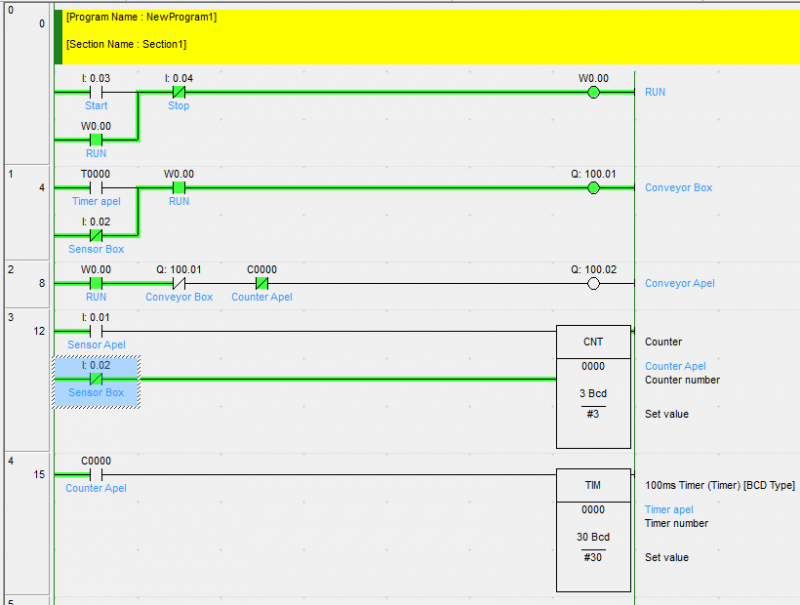Select the rung 2 header at step 8
The height and width of the screenshot is (605, 800).
point(27,284)
